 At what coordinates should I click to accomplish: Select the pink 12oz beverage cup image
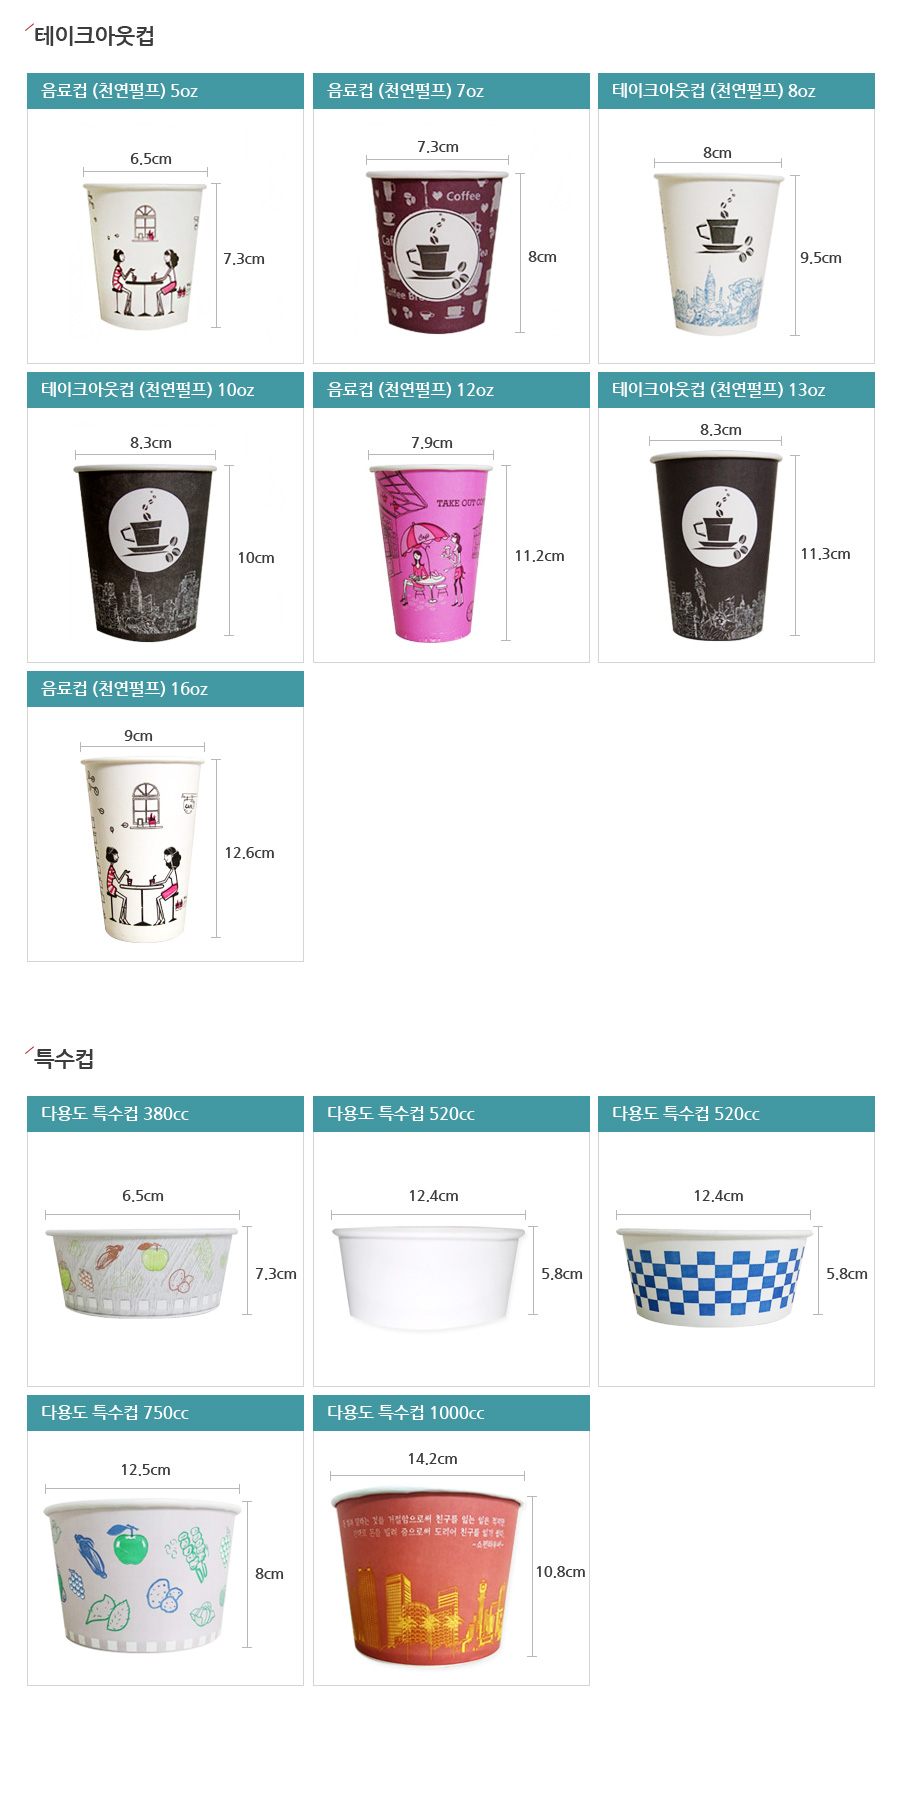[x=431, y=553]
